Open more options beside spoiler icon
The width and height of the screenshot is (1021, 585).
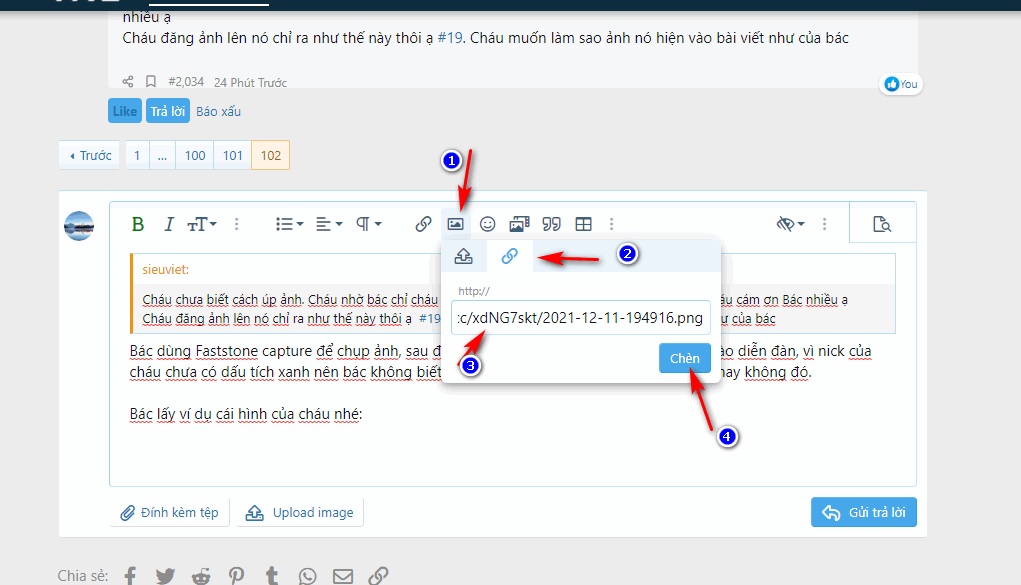pos(824,224)
